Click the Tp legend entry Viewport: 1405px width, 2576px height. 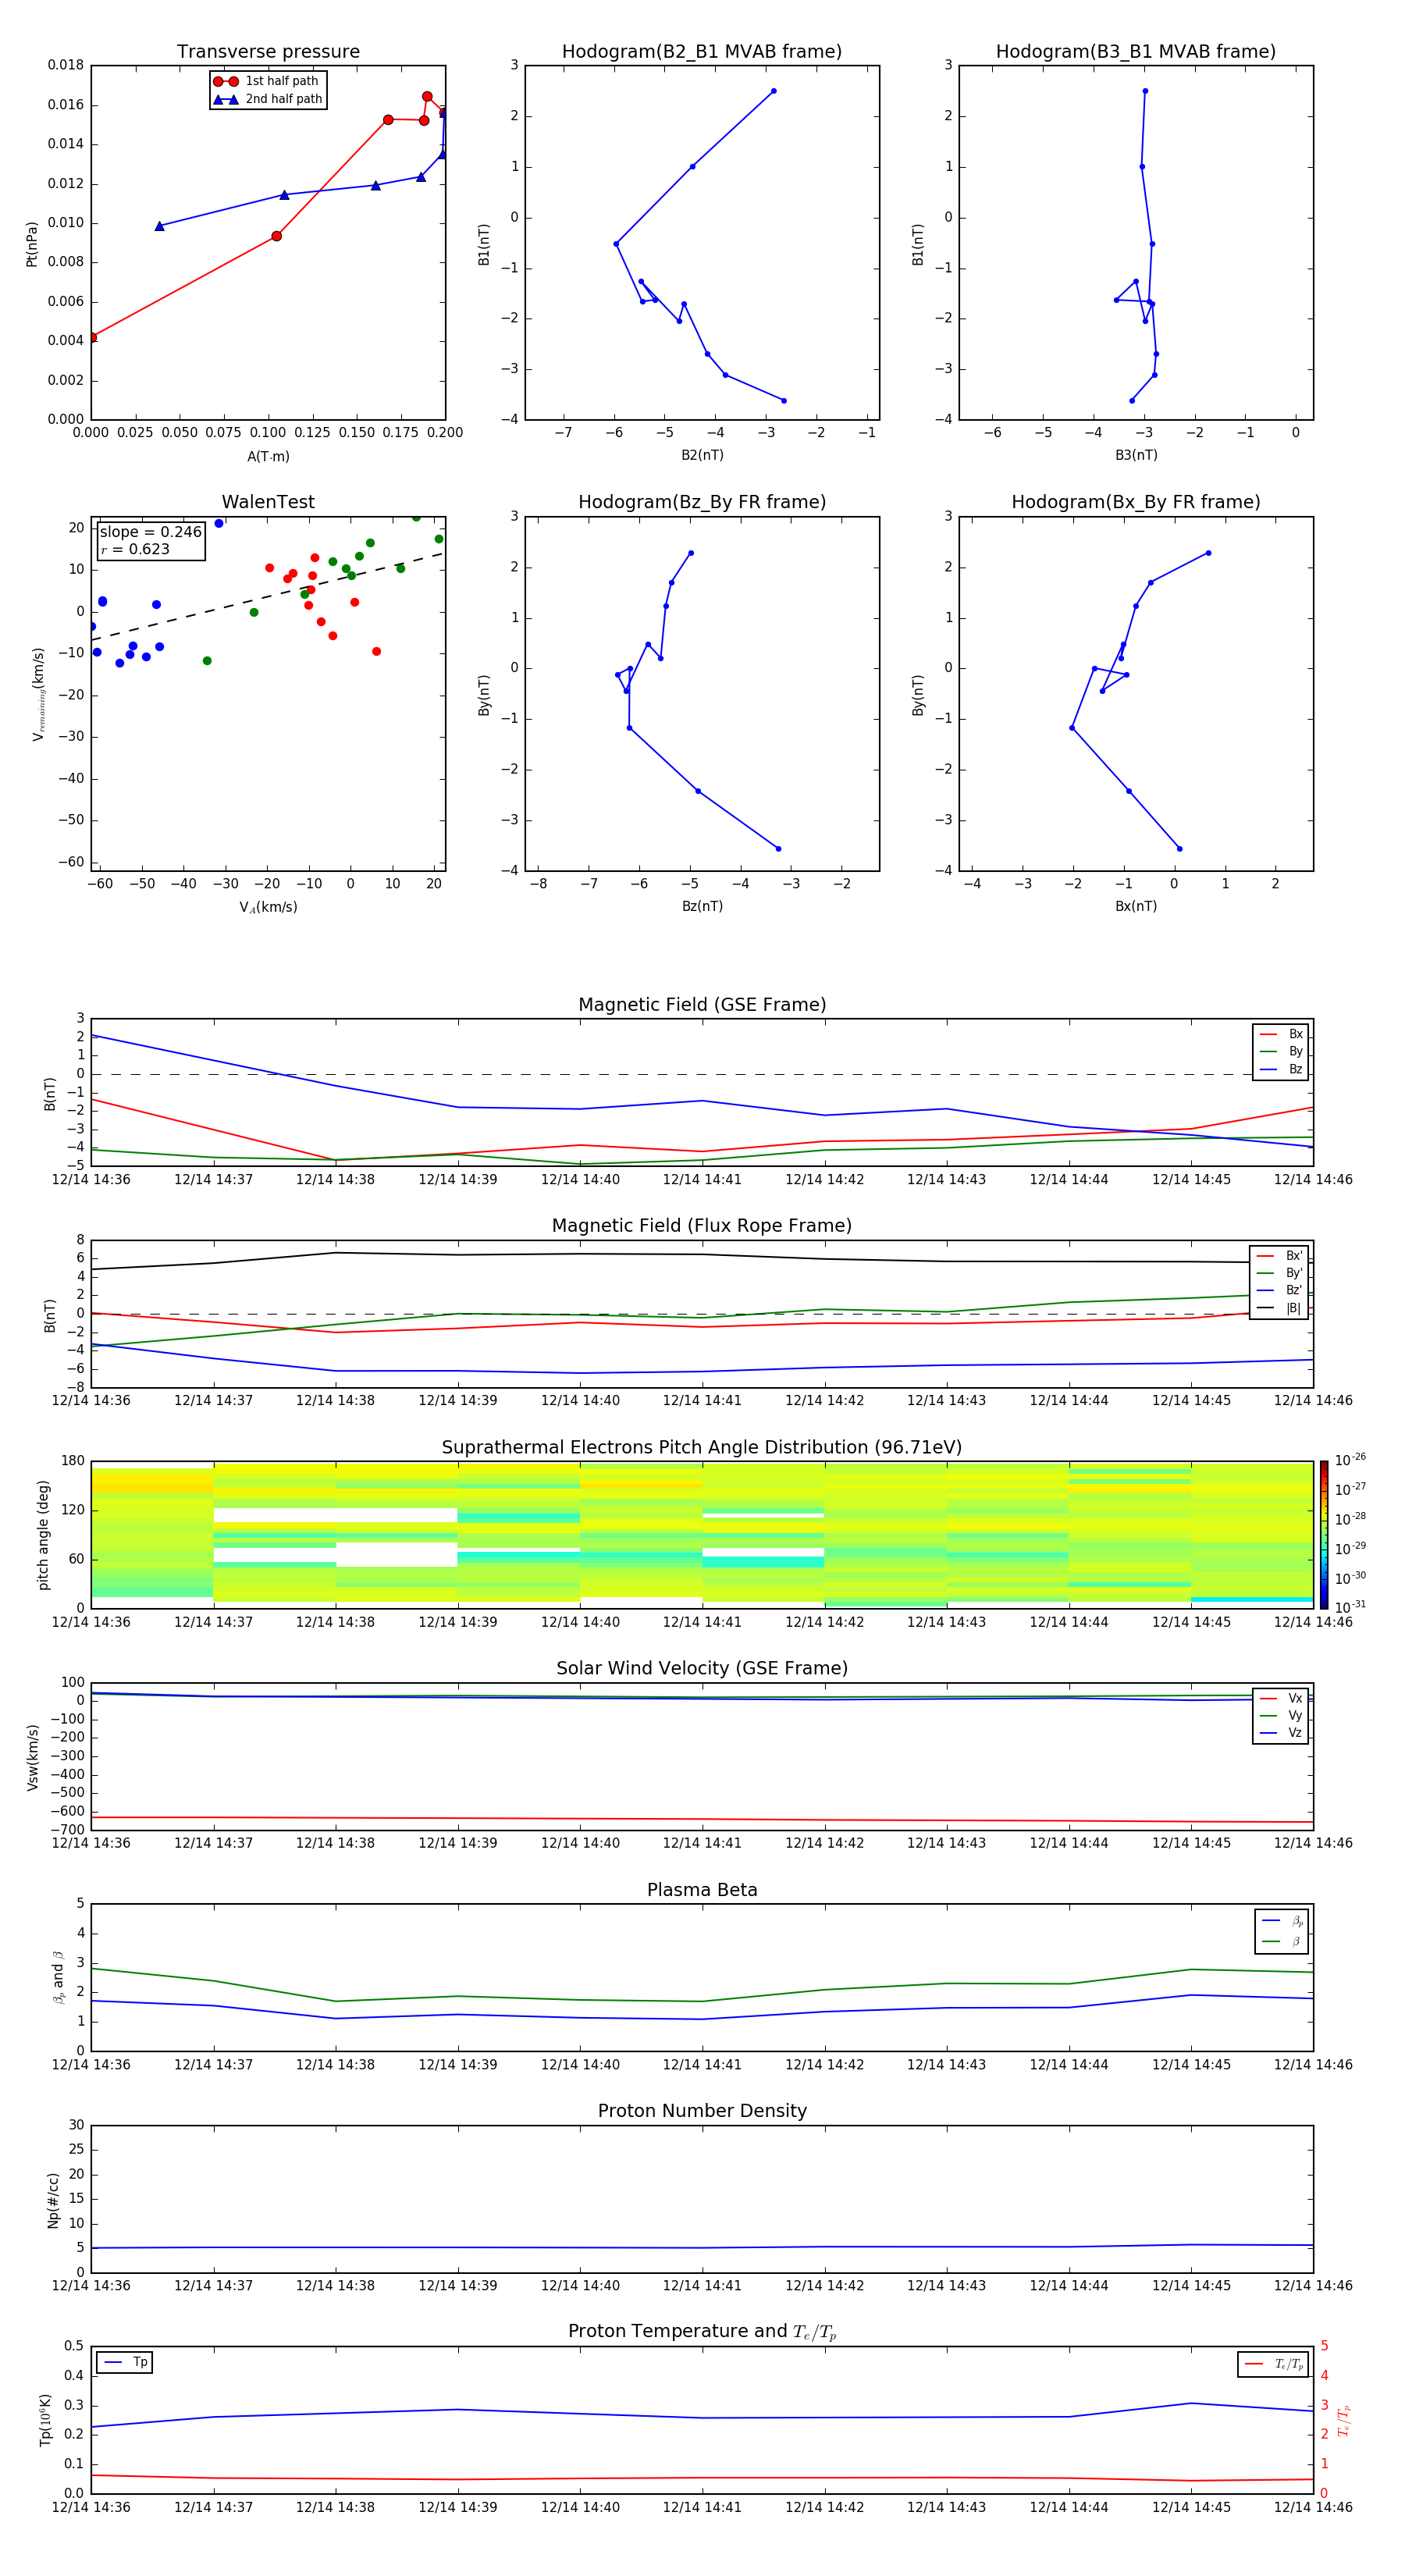click(125, 2362)
